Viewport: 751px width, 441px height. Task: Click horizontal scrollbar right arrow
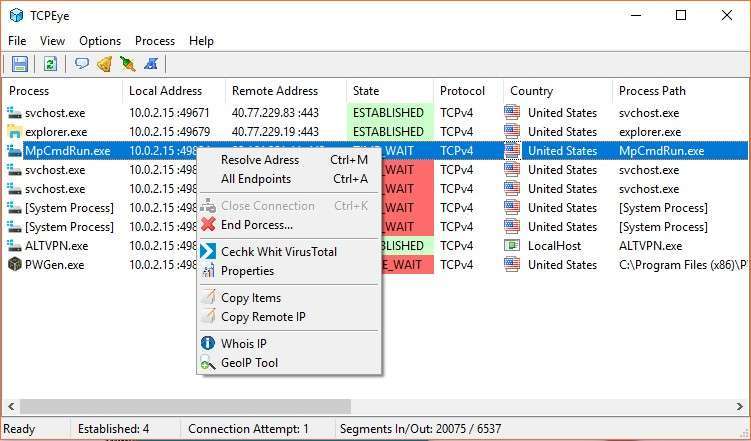tap(740, 407)
